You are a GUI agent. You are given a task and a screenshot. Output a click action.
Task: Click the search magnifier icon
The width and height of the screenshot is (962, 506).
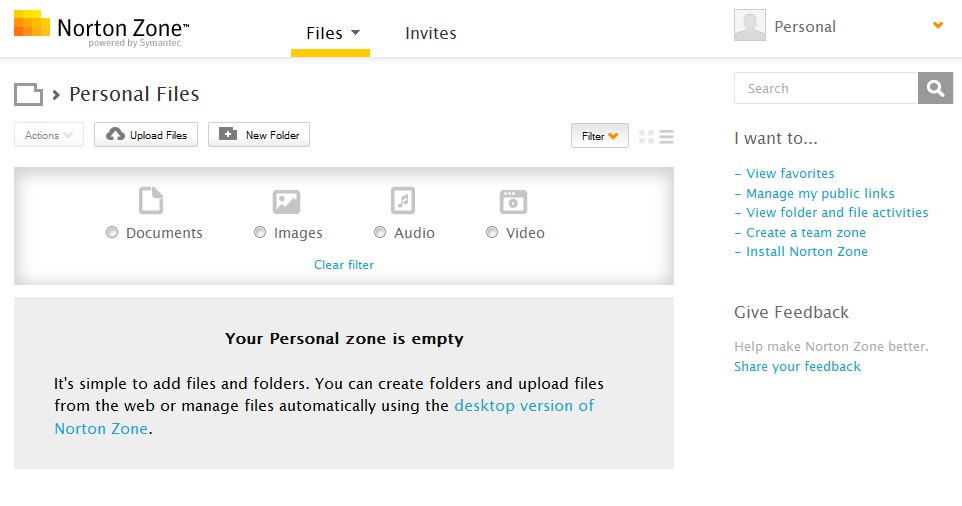[934, 88]
